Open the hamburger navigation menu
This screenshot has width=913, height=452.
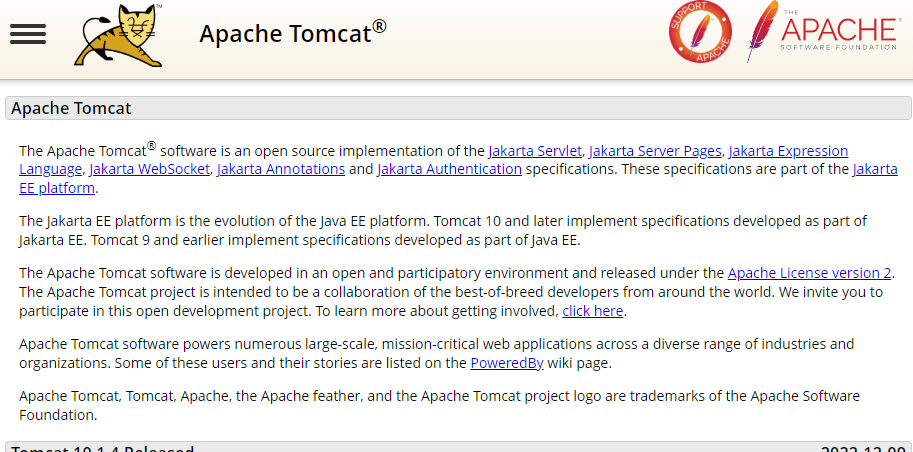pyautogui.click(x=28, y=34)
